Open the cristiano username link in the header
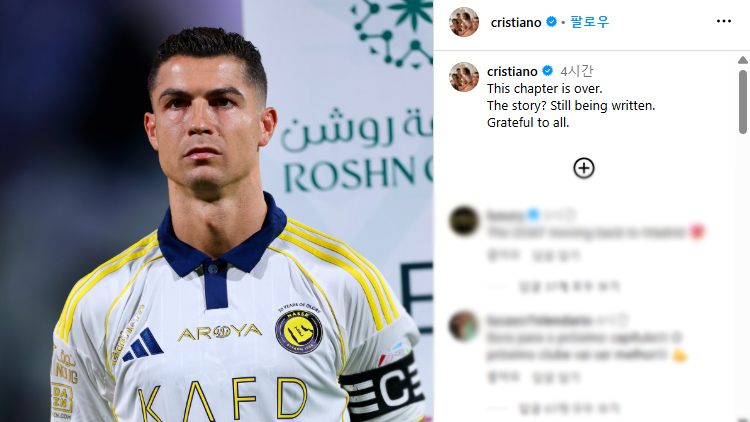Viewport: 750px width, 422px height. pos(516,22)
